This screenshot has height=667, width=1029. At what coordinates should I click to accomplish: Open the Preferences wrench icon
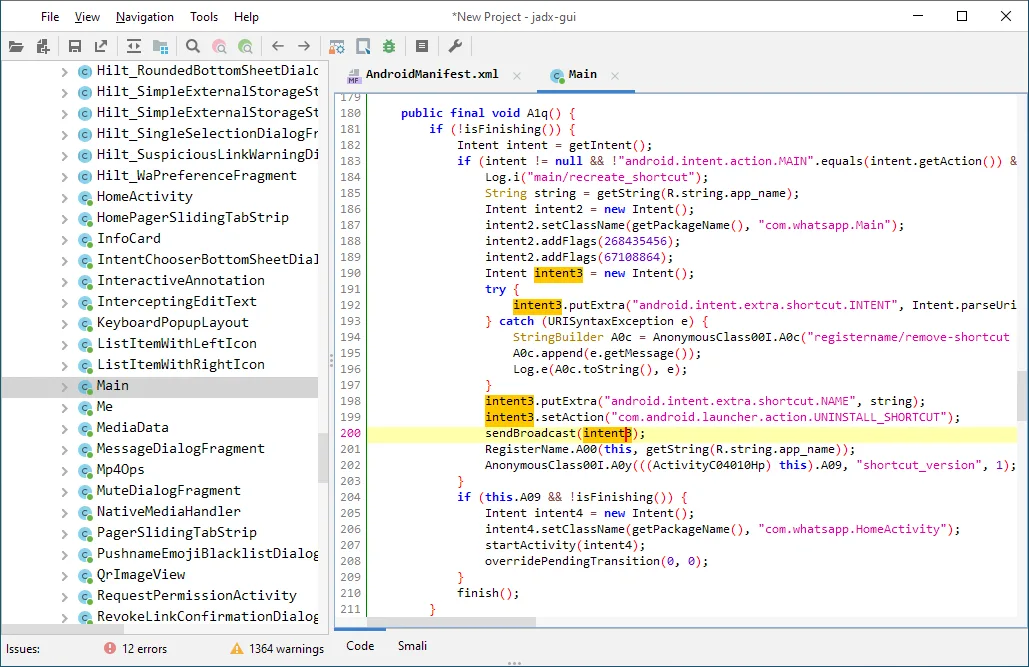[x=454, y=46]
